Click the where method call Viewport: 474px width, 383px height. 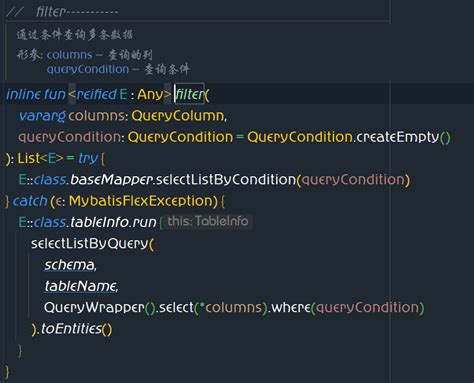[x=291, y=308]
